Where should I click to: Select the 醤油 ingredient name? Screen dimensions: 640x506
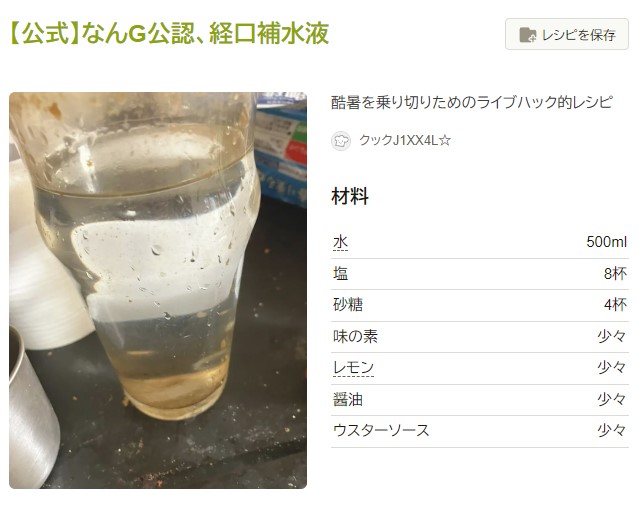[348, 399]
